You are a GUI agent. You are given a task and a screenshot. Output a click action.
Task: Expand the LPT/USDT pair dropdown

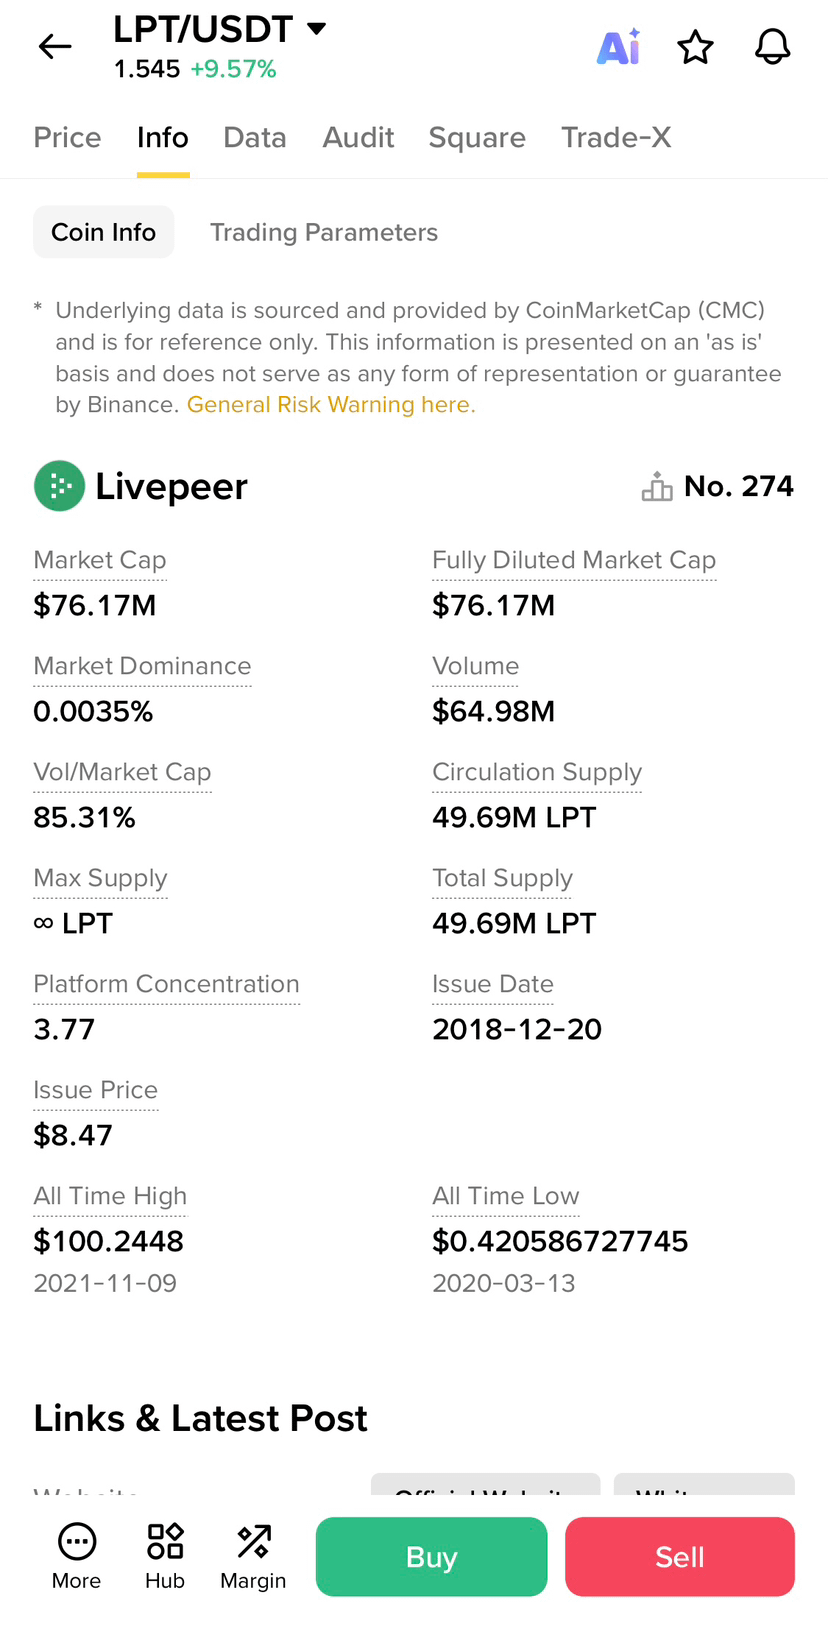pos(316,28)
